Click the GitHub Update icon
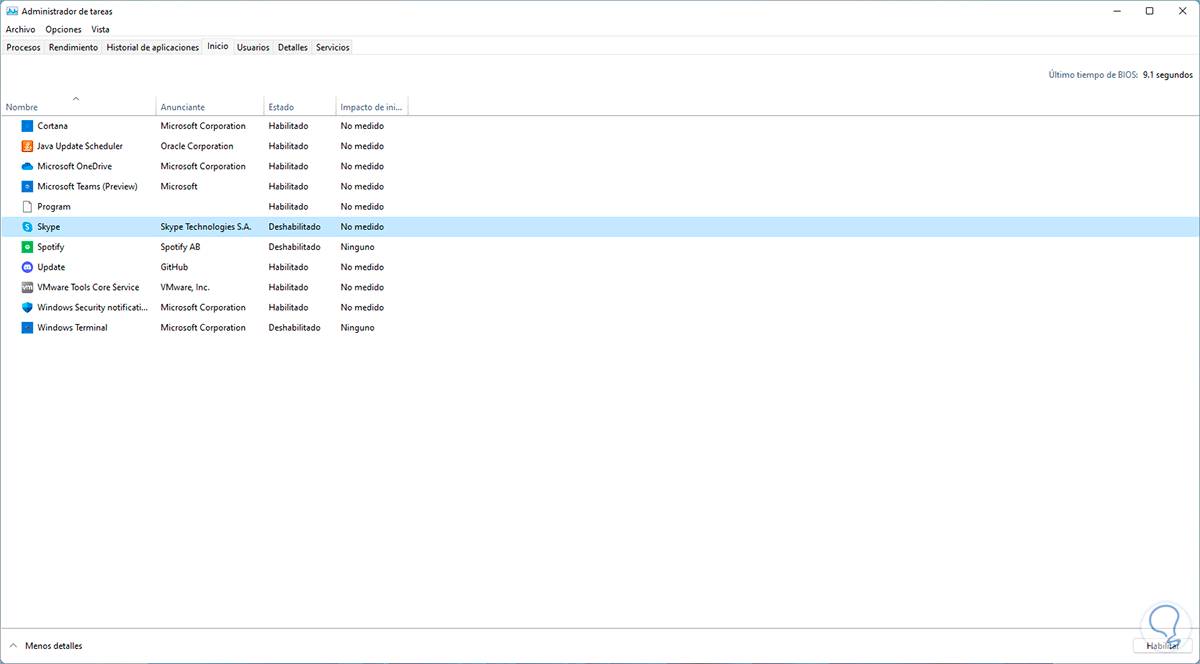Image resolution: width=1200 pixels, height=664 pixels. click(x=27, y=267)
